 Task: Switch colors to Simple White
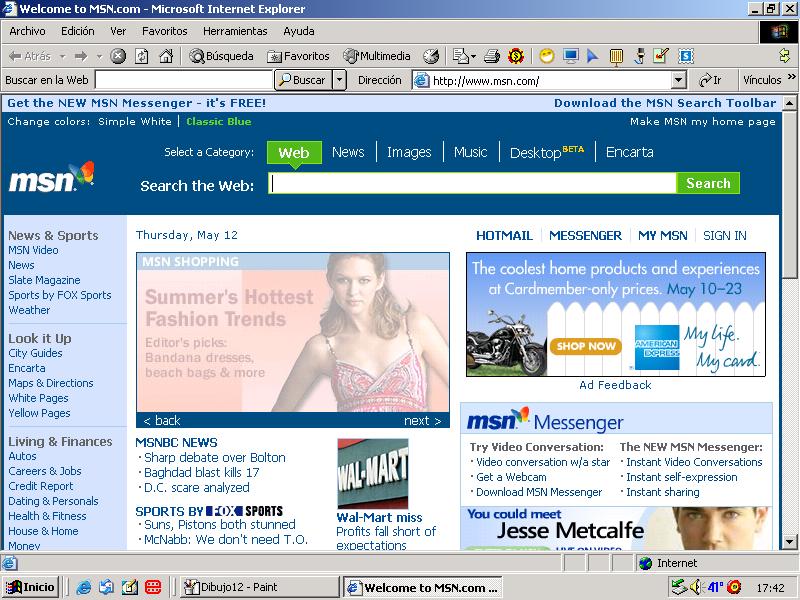point(135,121)
